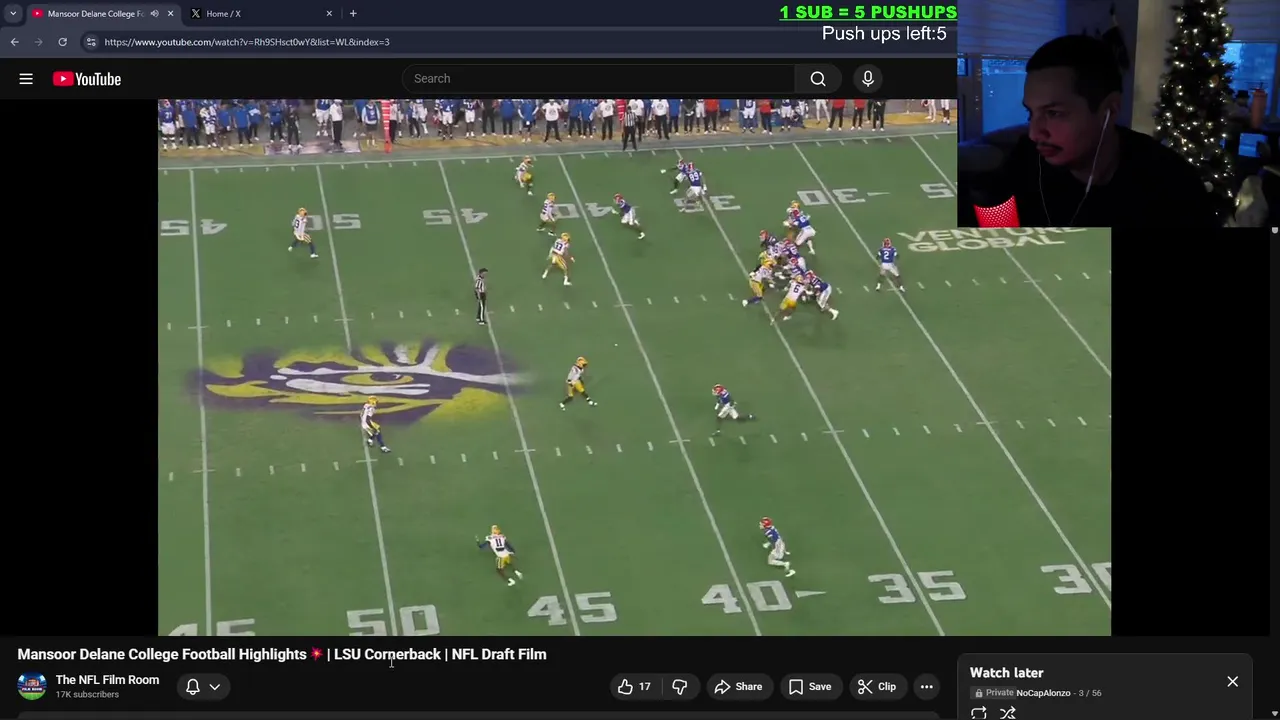Image resolution: width=1280 pixels, height=720 pixels.
Task: Save the video to a playlist
Action: tap(810, 687)
